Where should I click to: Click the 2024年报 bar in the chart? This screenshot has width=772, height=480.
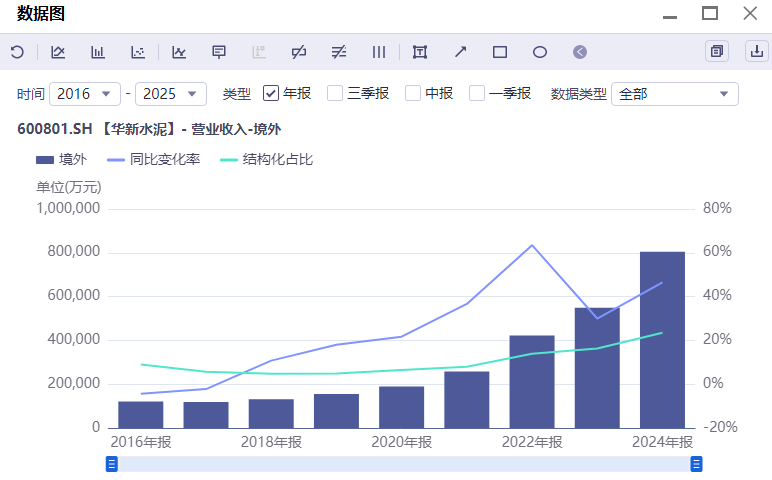pos(662,340)
